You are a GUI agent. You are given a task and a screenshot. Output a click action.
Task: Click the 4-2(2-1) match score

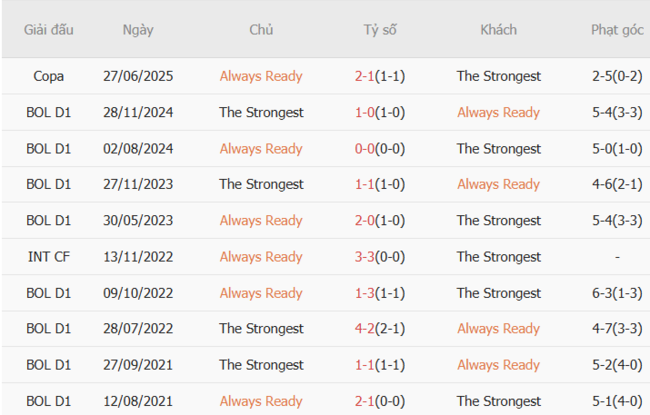[380, 329]
